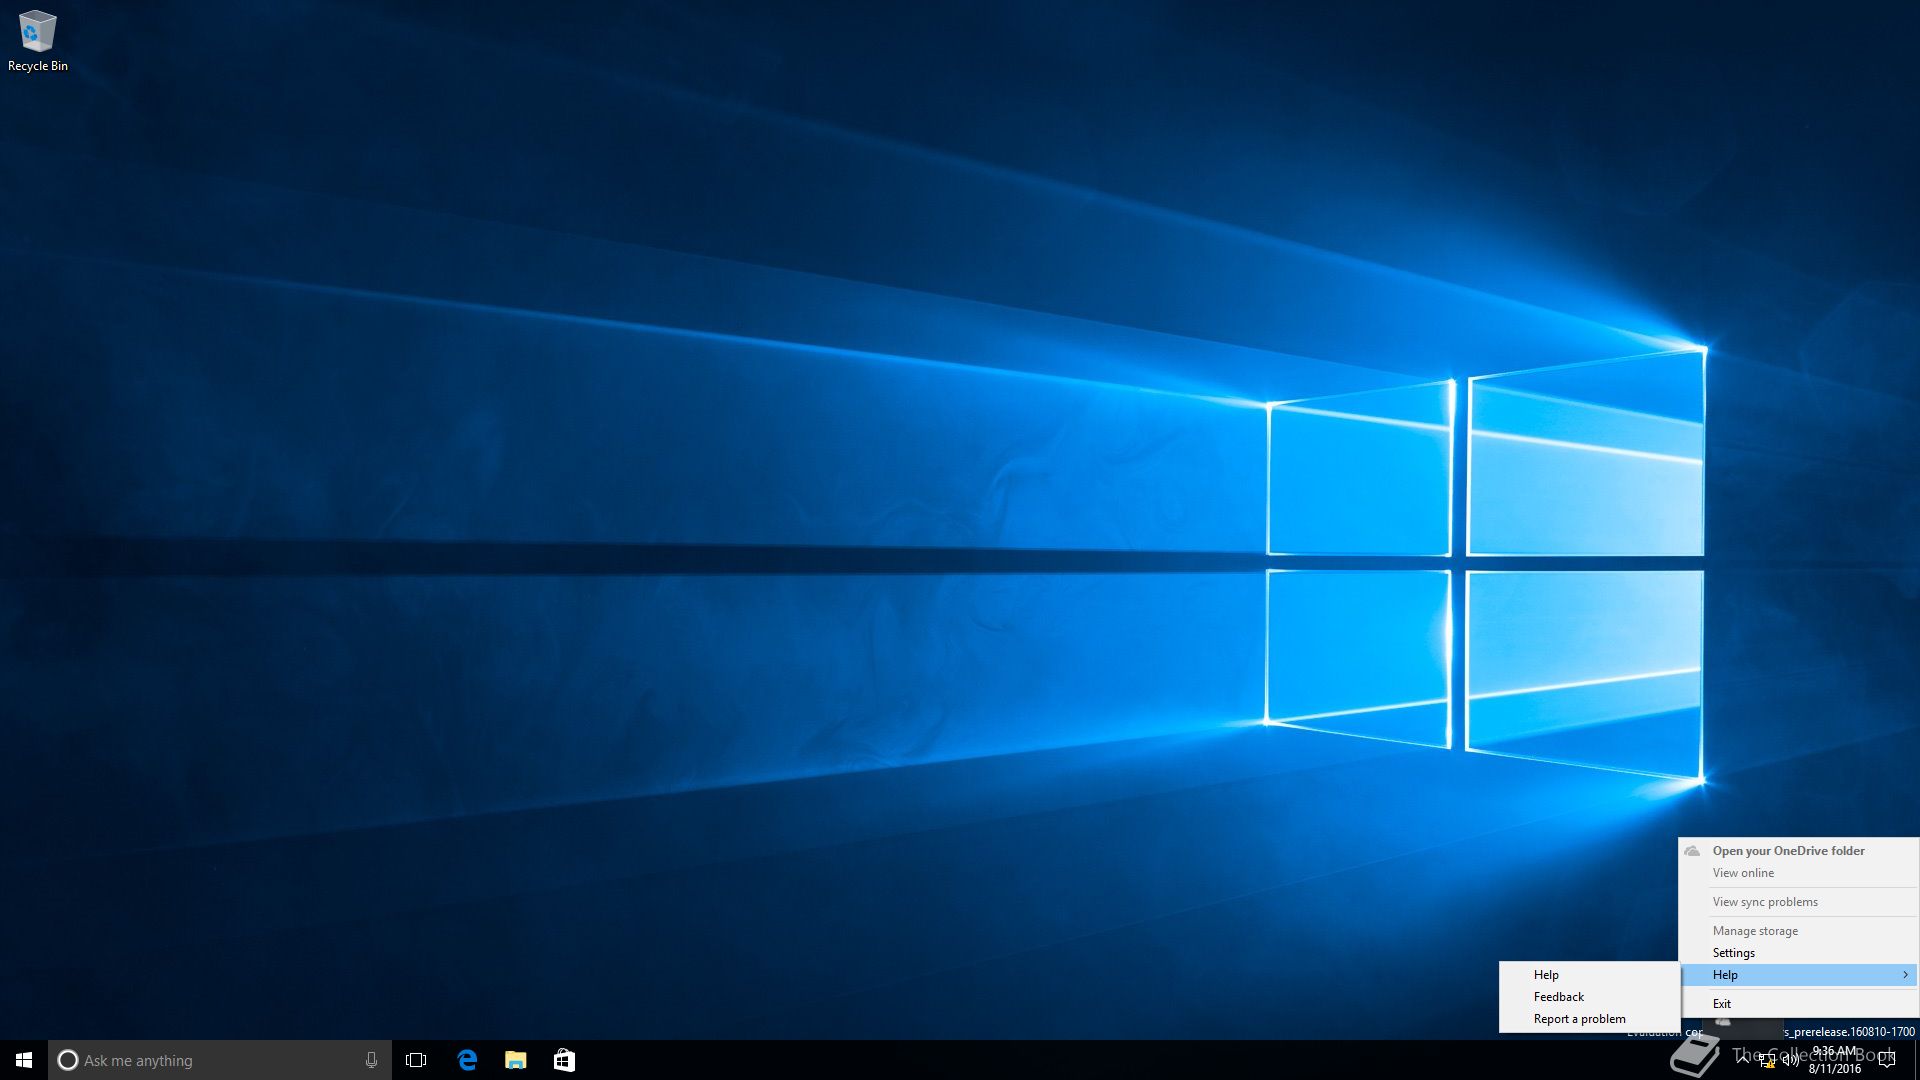Open Task View from the taskbar

click(x=416, y=1060)
